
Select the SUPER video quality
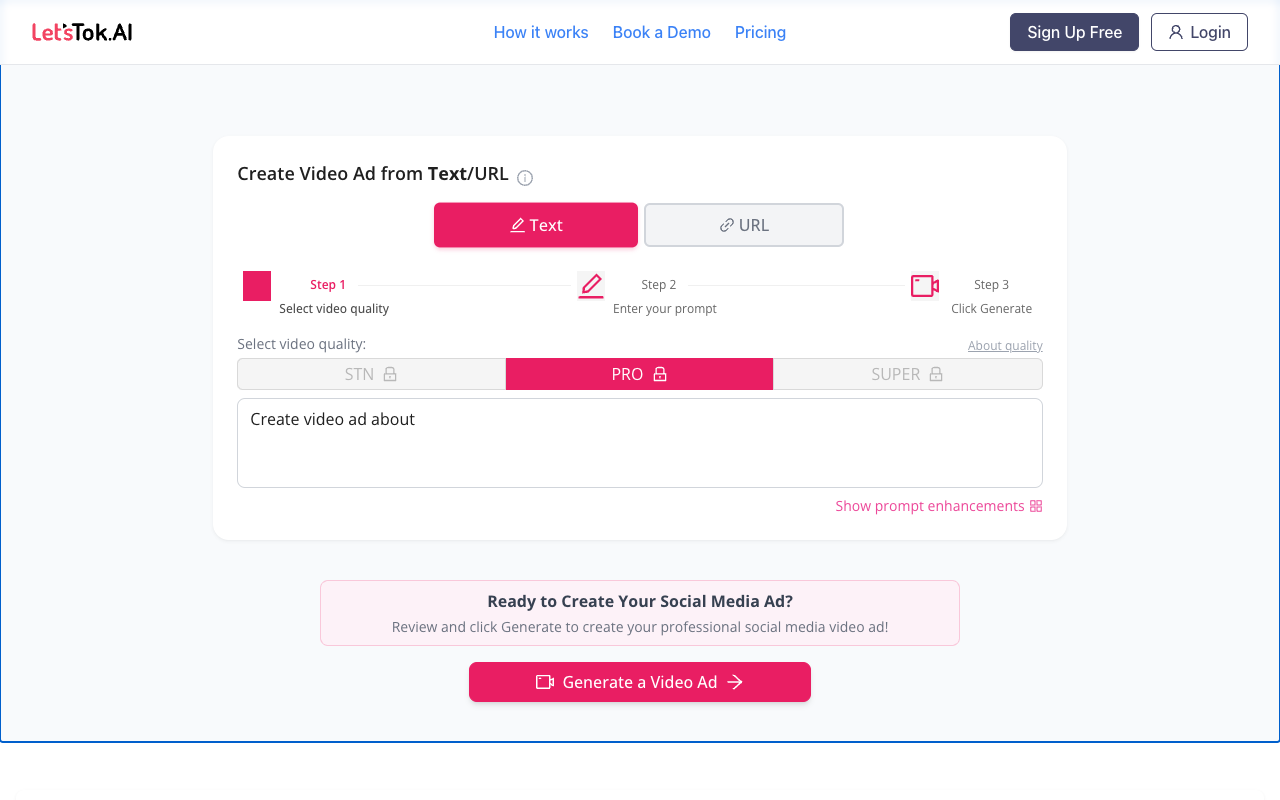(897, 373)
